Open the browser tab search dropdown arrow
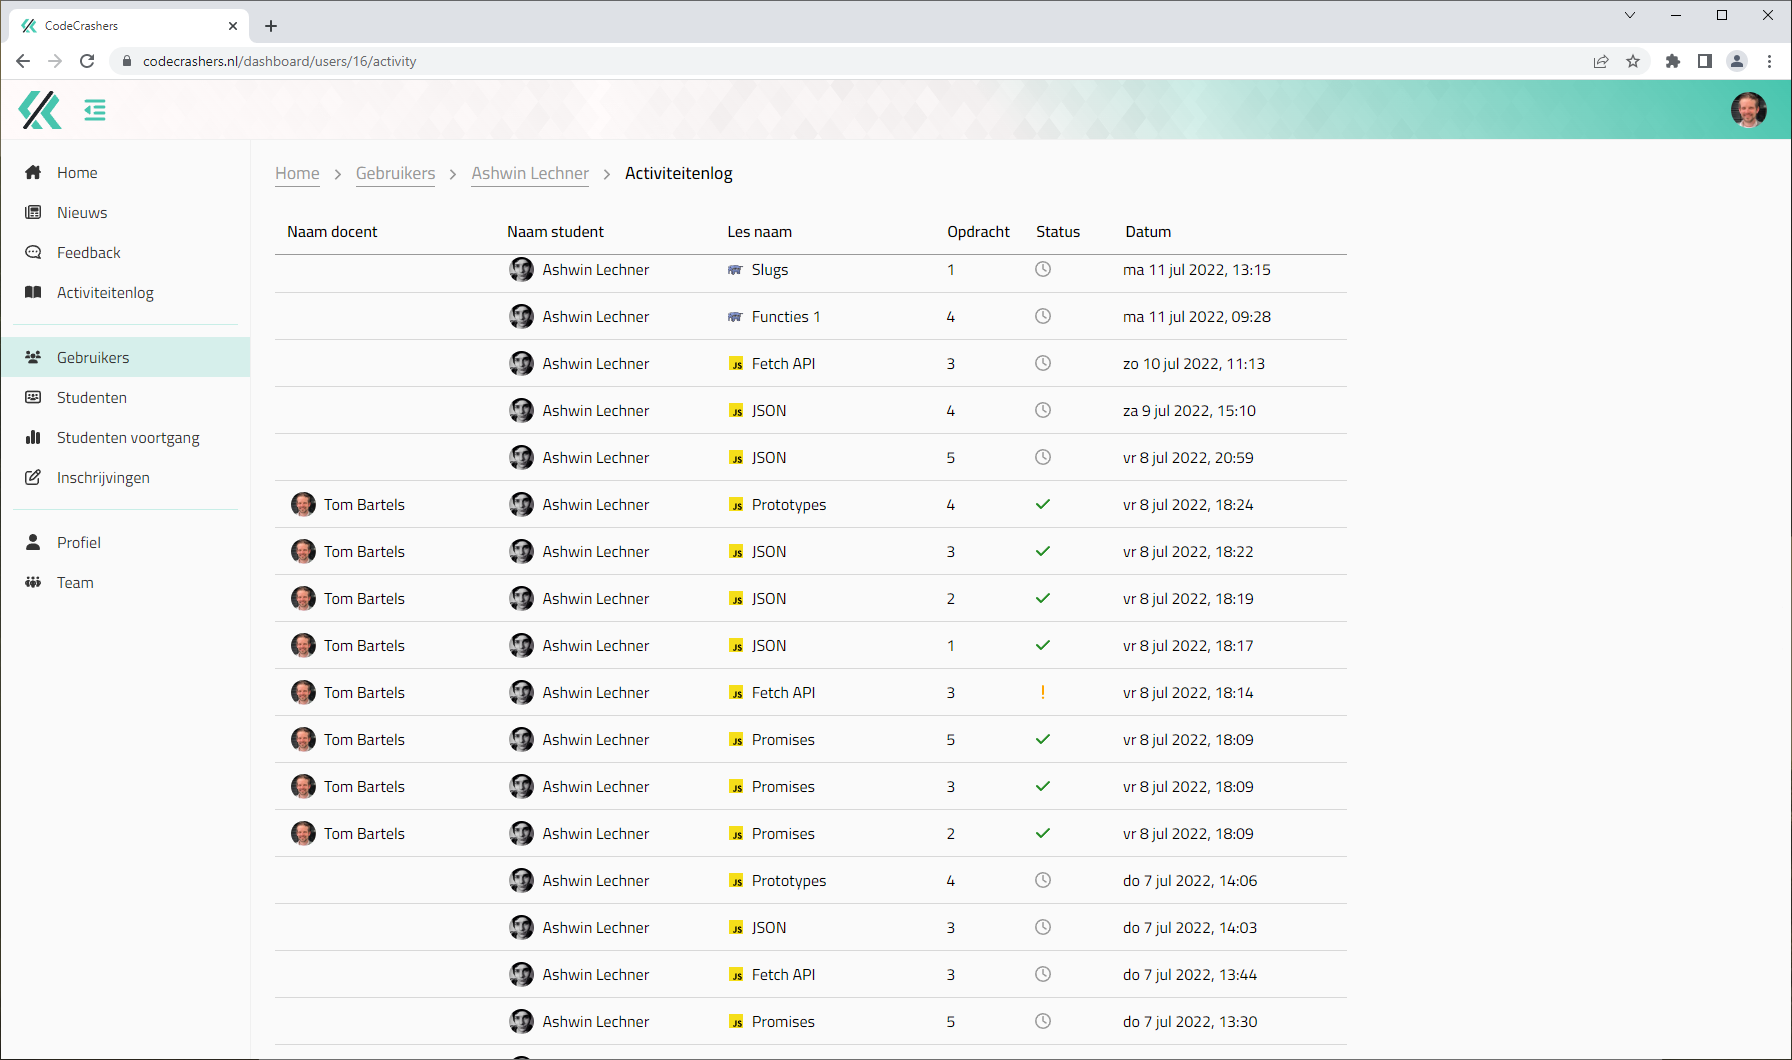1792x1060 pixels. click(x=1630, y=15)
